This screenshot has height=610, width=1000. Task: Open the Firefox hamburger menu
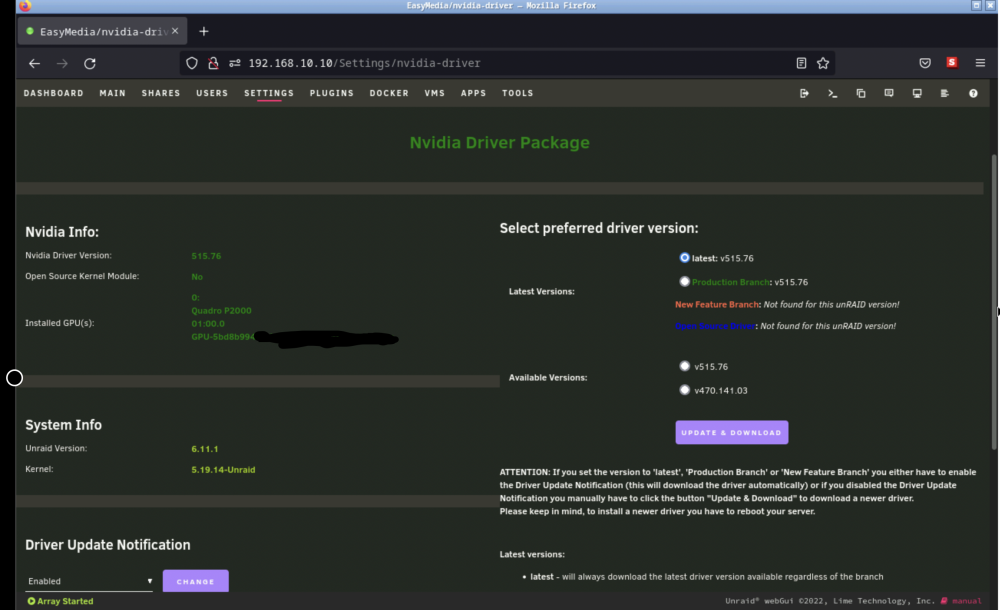point(980,63)
